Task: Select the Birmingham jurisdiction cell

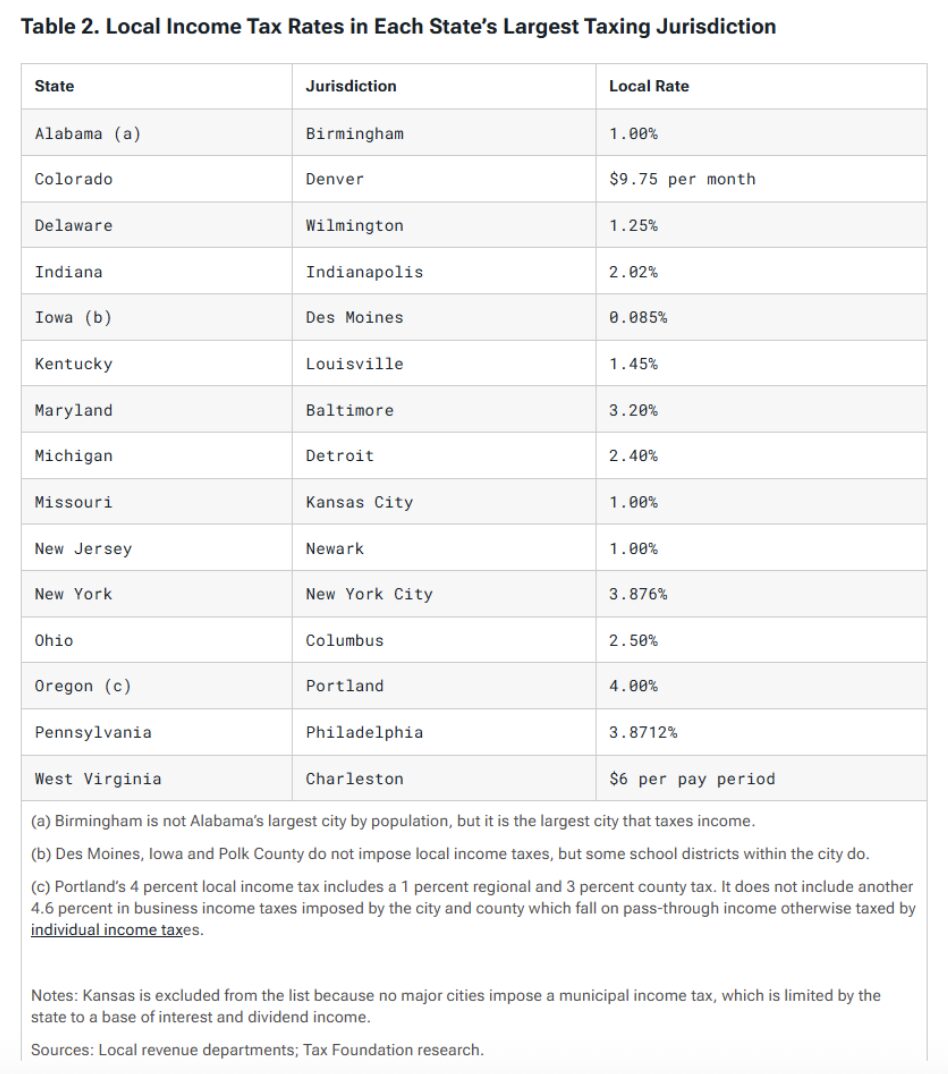Action: [444, 133]
